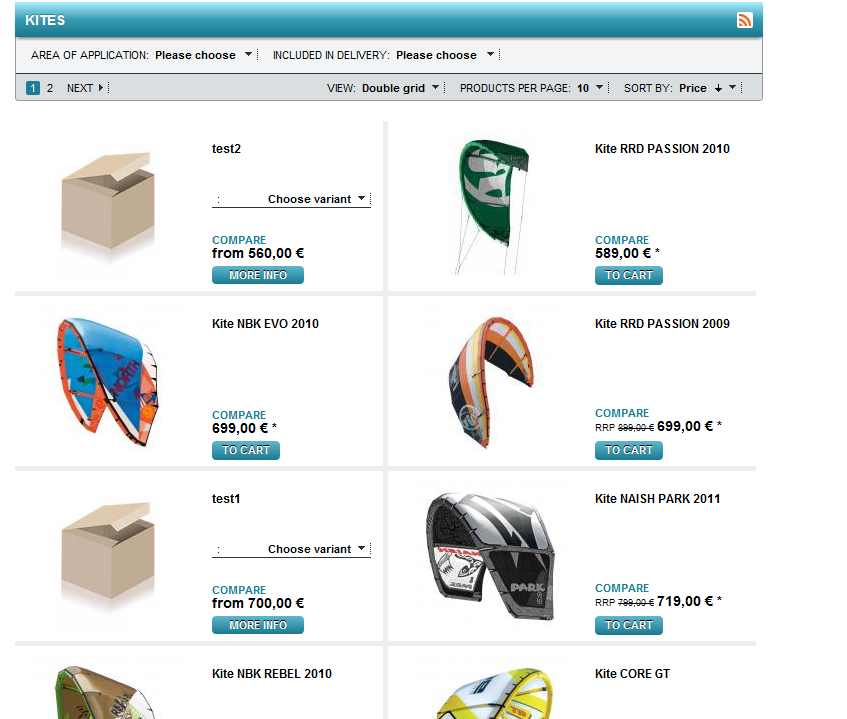Click MORE INFO for the test1 product
847x719 pixels.
coord(258,625)
